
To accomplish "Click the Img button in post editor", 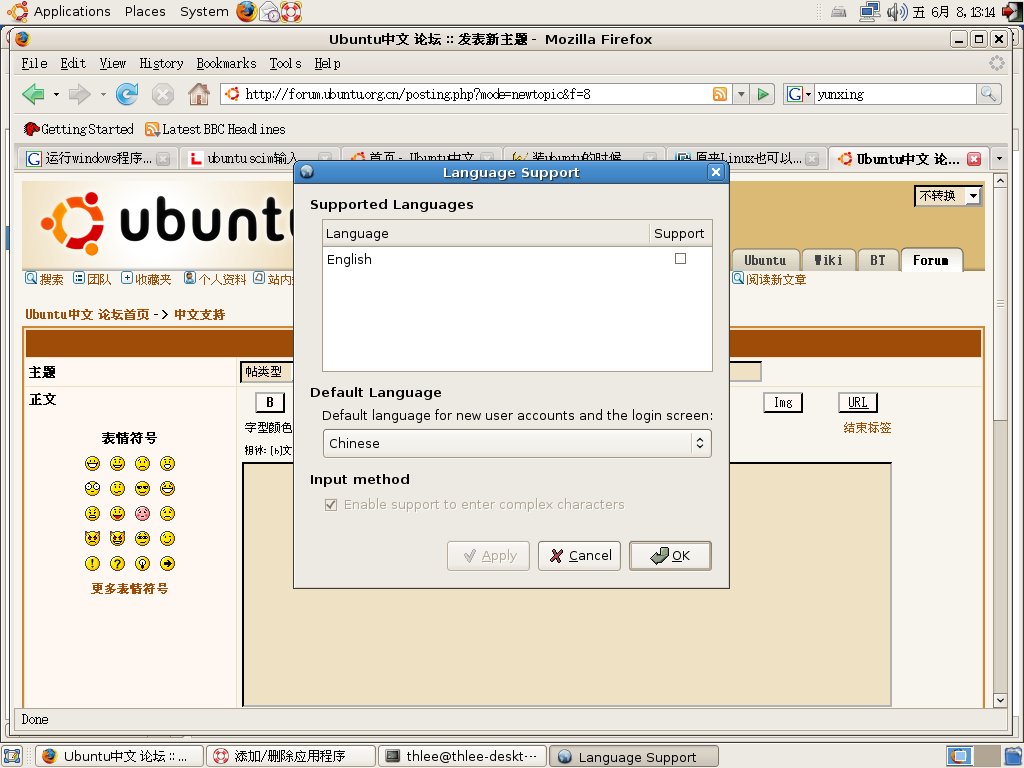I will (x=783, y=402).
